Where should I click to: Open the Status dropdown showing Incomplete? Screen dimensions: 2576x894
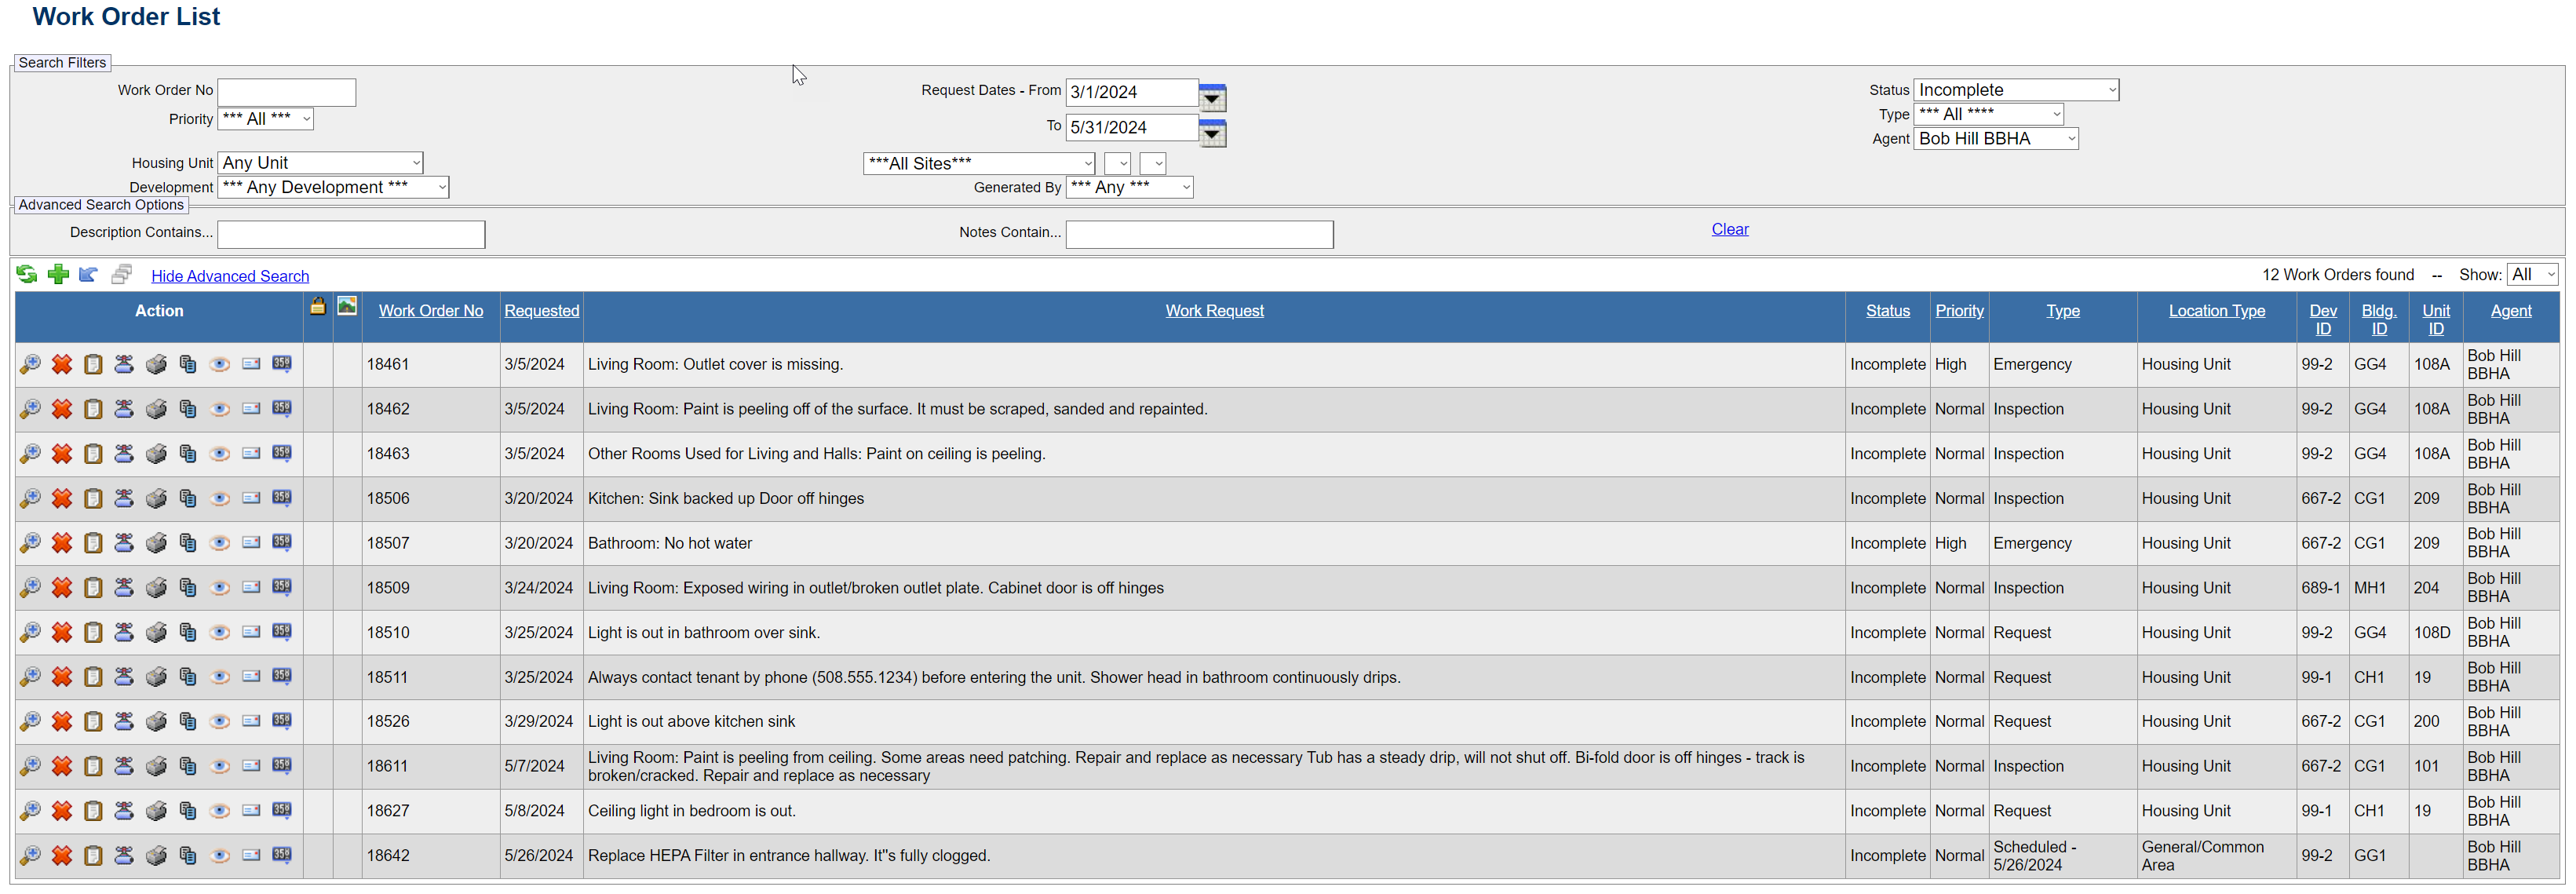point(2015,90)
